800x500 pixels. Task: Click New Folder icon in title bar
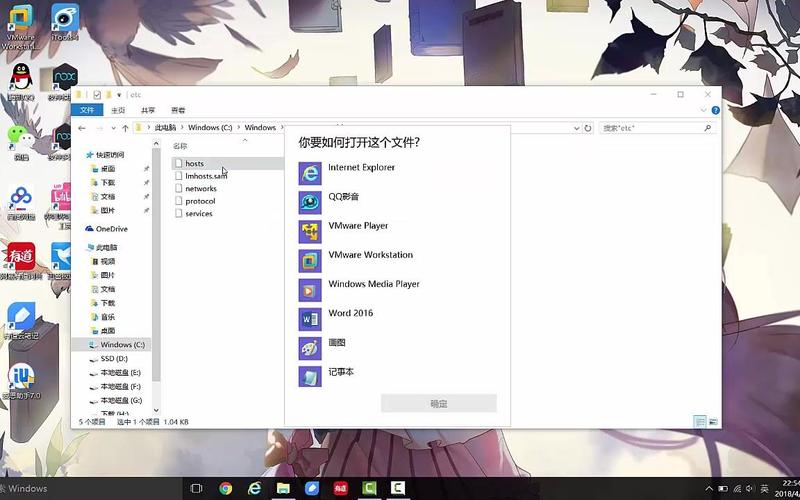pyautogui.click(x=108, y=95)
